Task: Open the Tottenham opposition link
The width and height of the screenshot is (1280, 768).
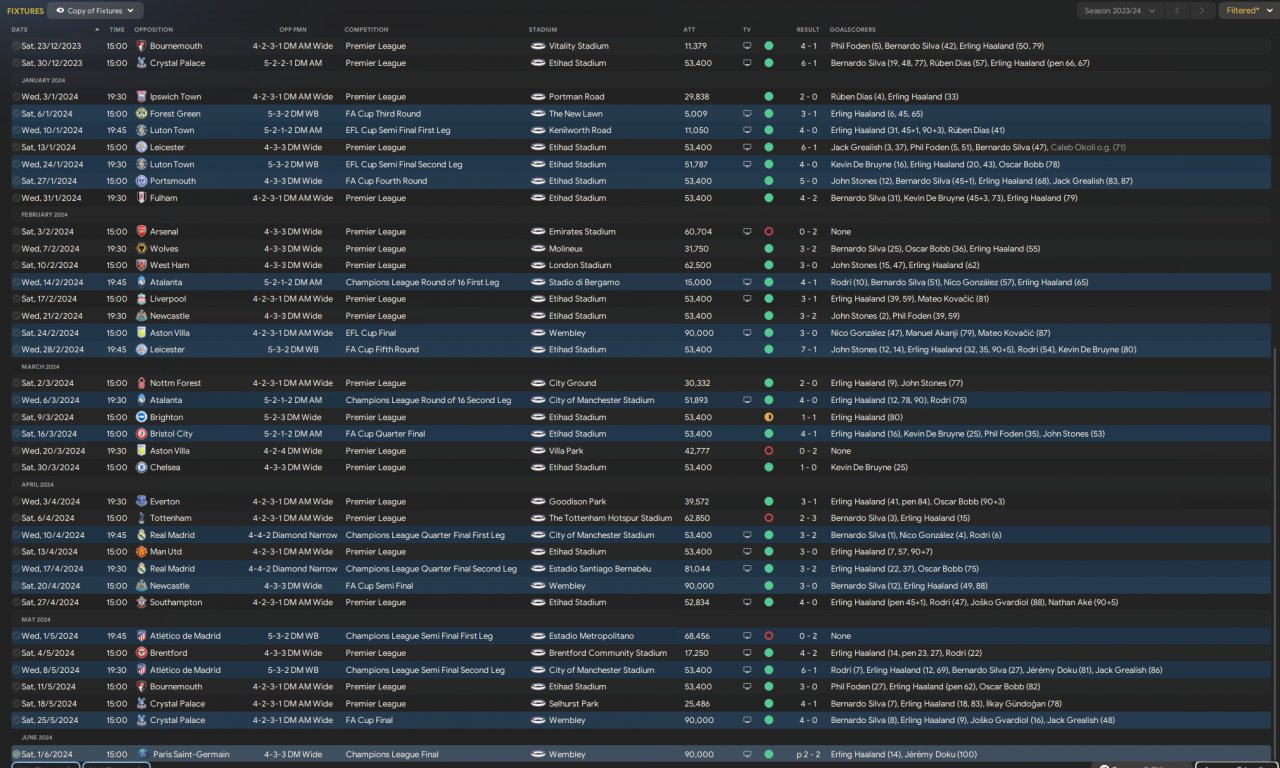Action: point(171,518)
